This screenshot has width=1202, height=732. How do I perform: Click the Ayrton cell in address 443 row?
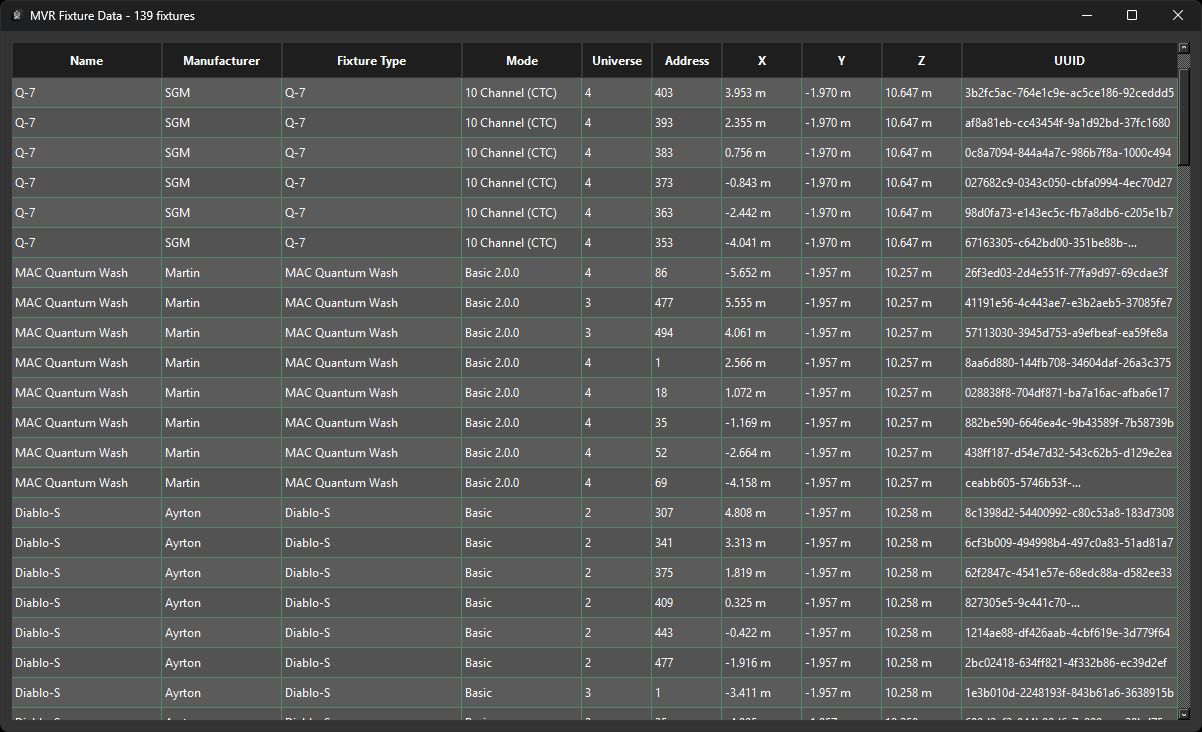[x=221, y=633]
